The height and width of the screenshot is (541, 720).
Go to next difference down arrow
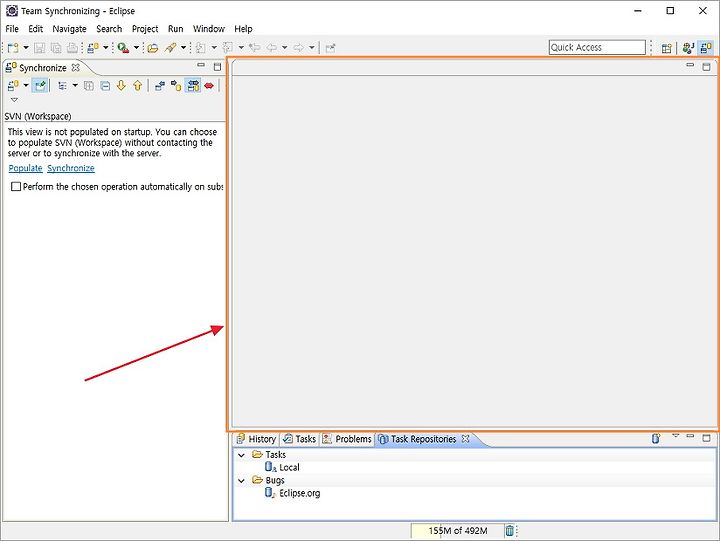point(121,85)
